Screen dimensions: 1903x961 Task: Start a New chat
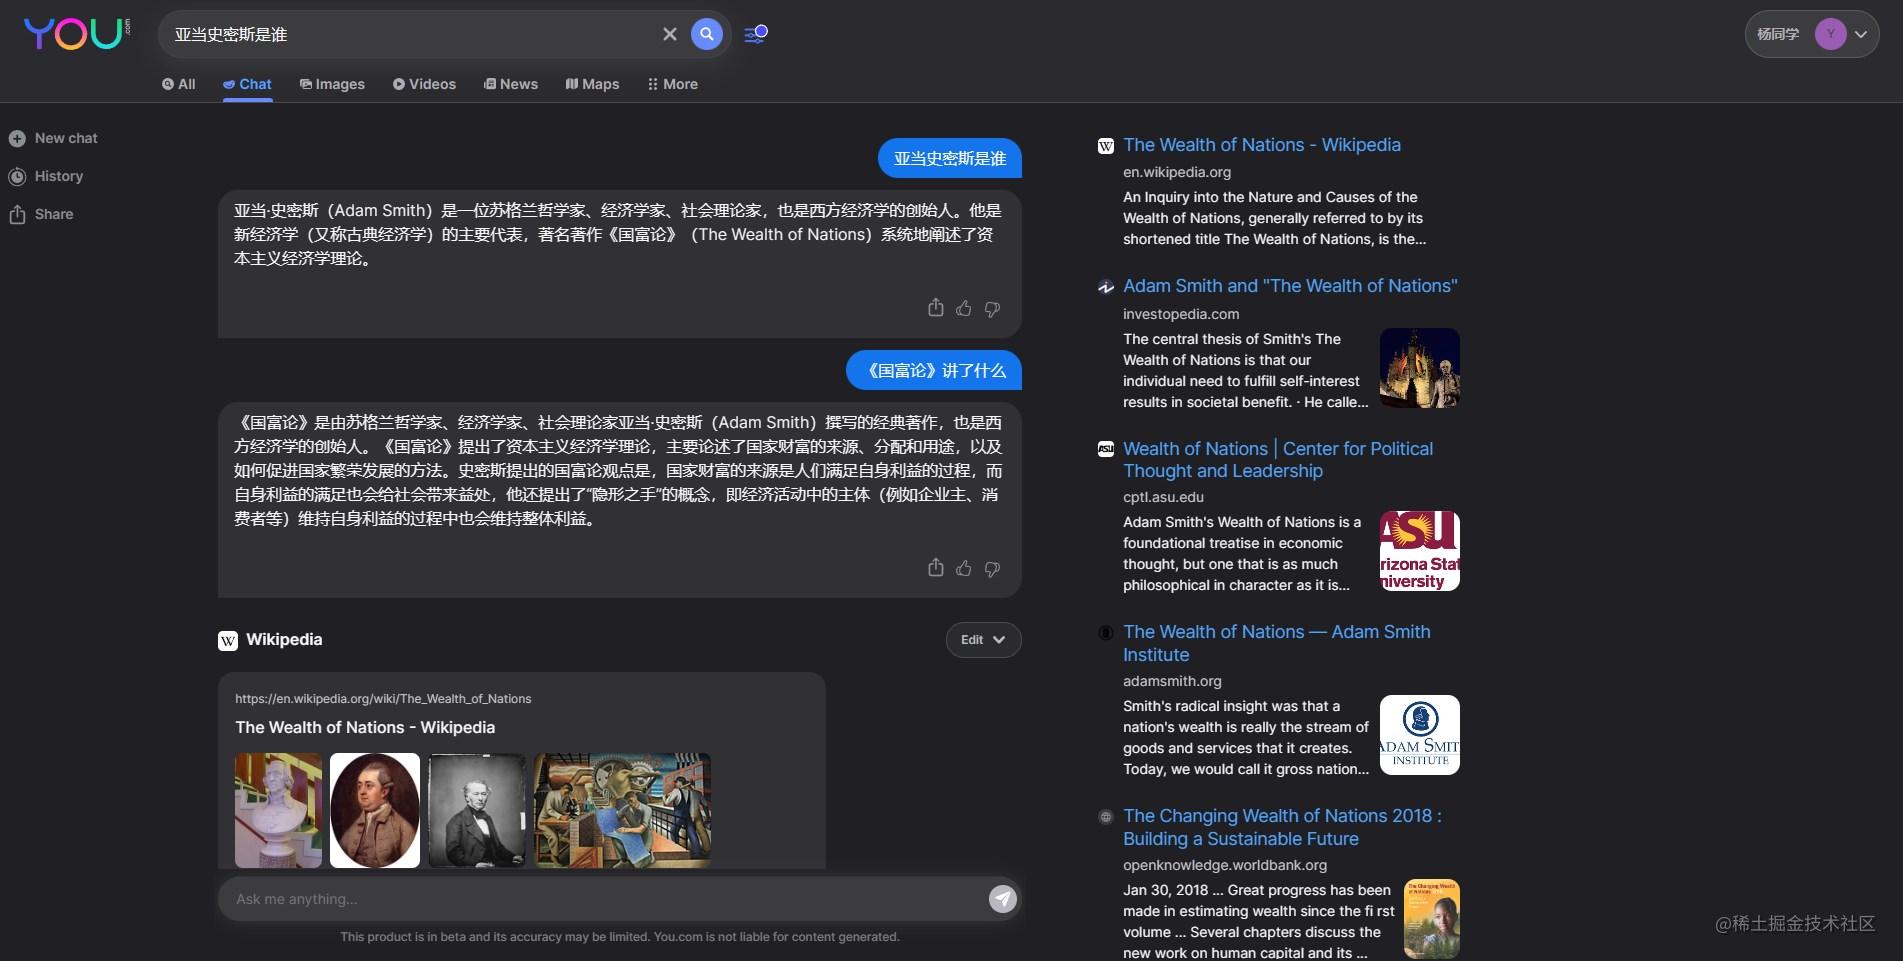pyautogui.click(x=53, y=138)
